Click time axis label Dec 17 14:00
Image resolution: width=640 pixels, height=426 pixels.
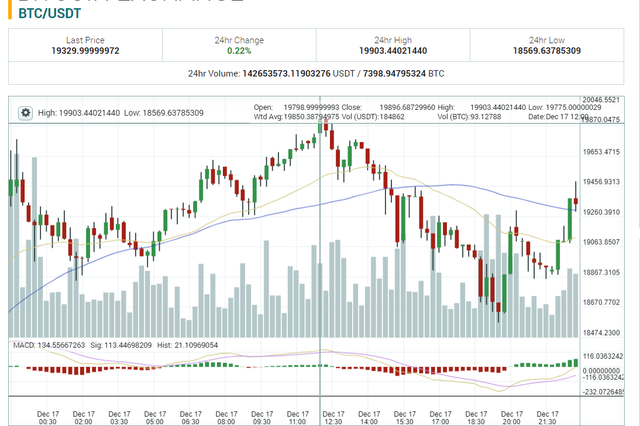click(369, 418)
